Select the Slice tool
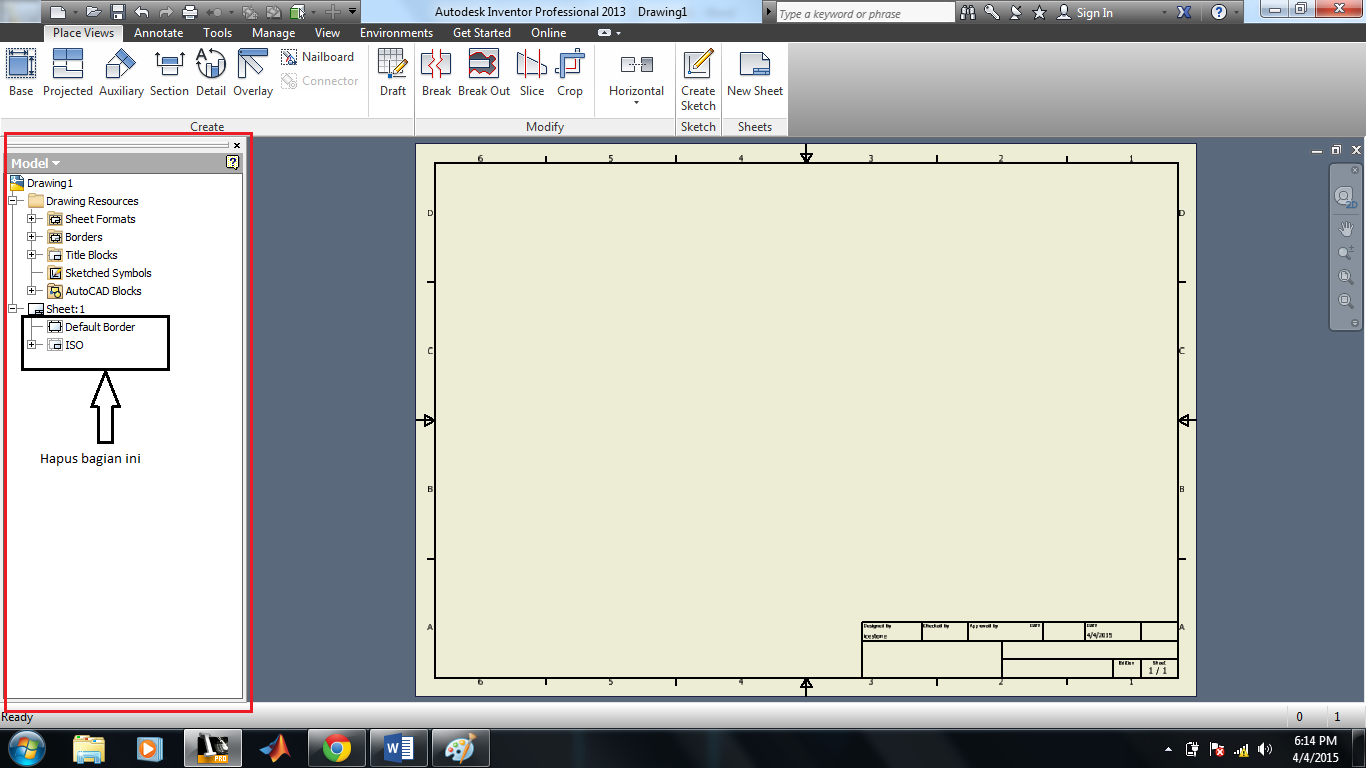The height and width of the screenshot is (768, 1366). (532, 73)
